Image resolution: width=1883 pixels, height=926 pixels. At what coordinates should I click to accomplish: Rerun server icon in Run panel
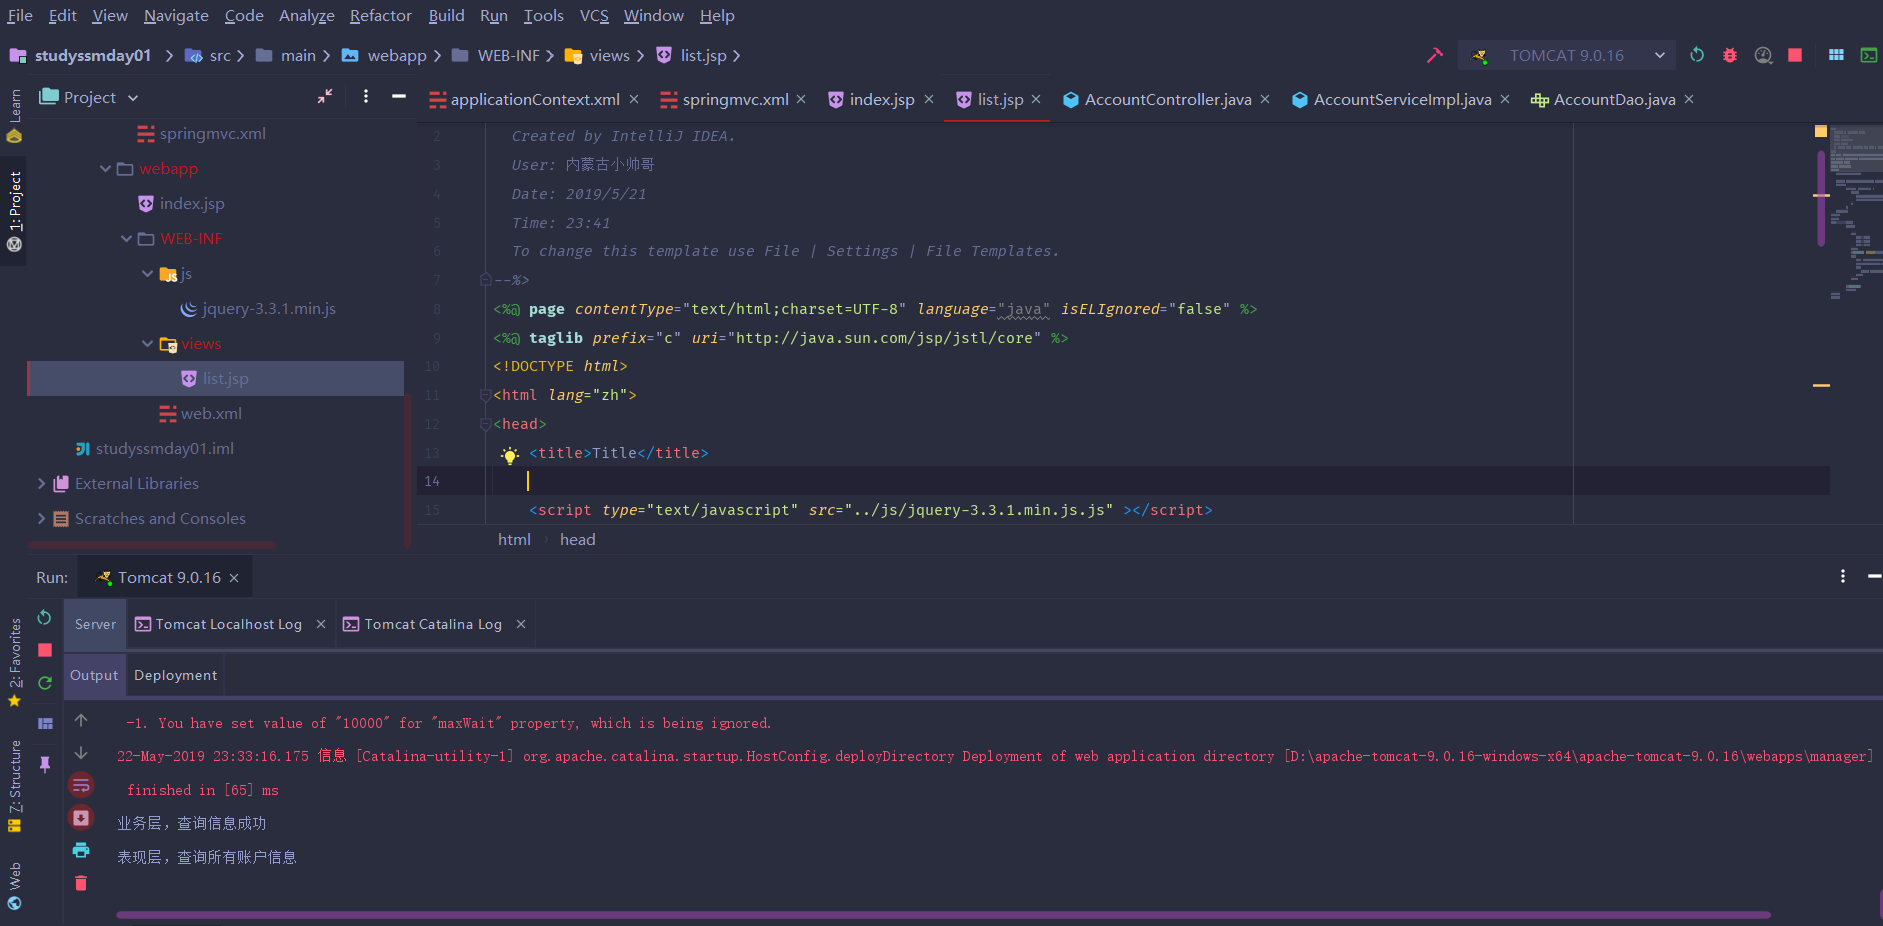pos(44,617)
